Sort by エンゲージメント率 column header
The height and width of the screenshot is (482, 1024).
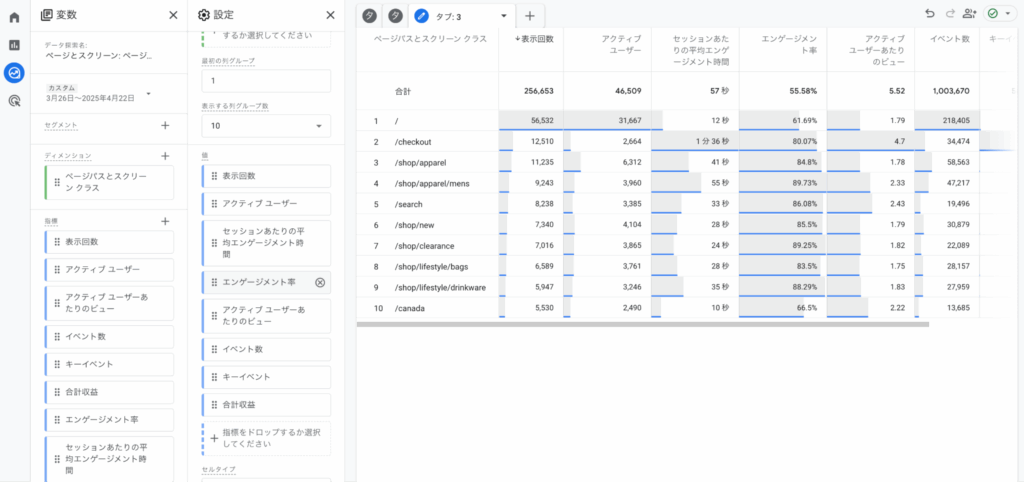(788, 44)
